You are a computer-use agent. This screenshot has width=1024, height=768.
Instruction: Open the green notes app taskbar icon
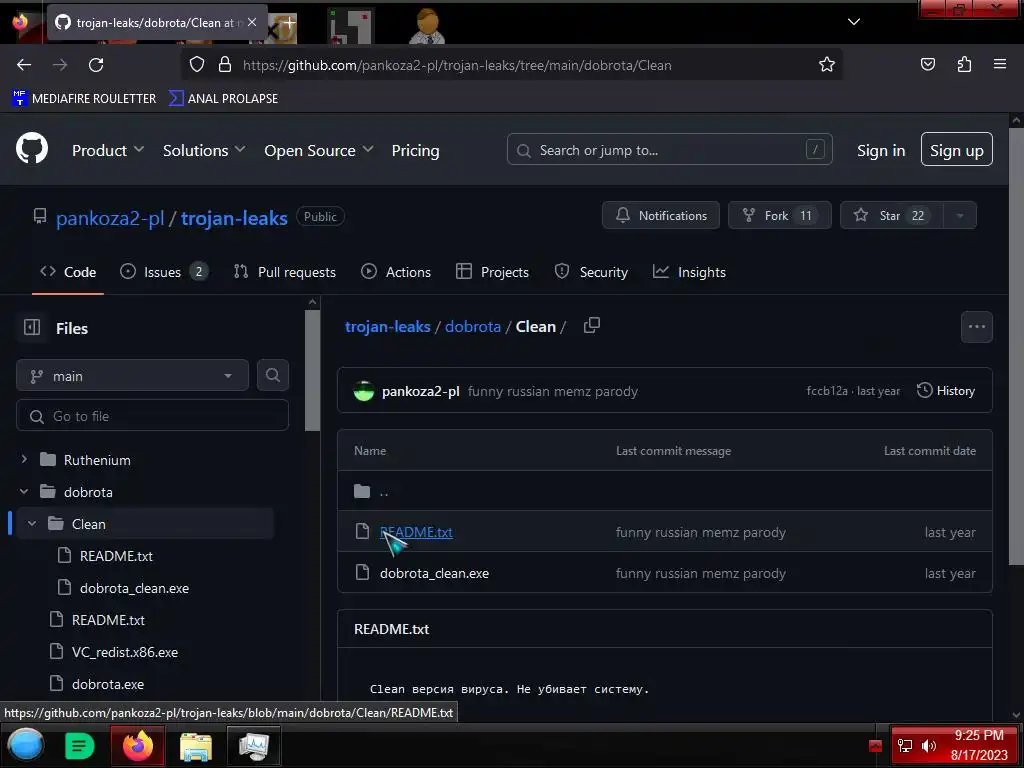(x=80, y=746)
